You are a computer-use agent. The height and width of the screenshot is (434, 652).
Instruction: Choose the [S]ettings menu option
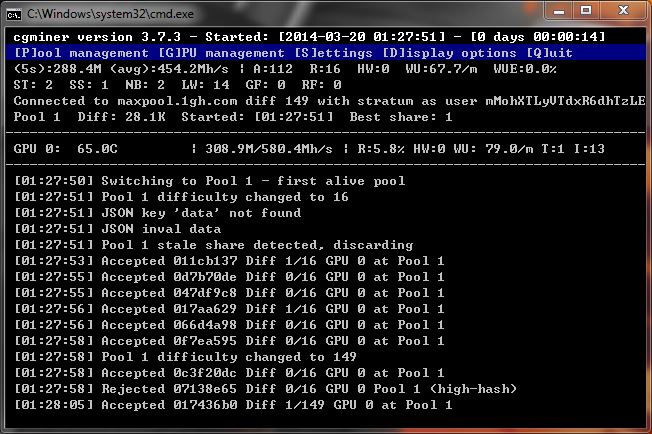[333, 53]
